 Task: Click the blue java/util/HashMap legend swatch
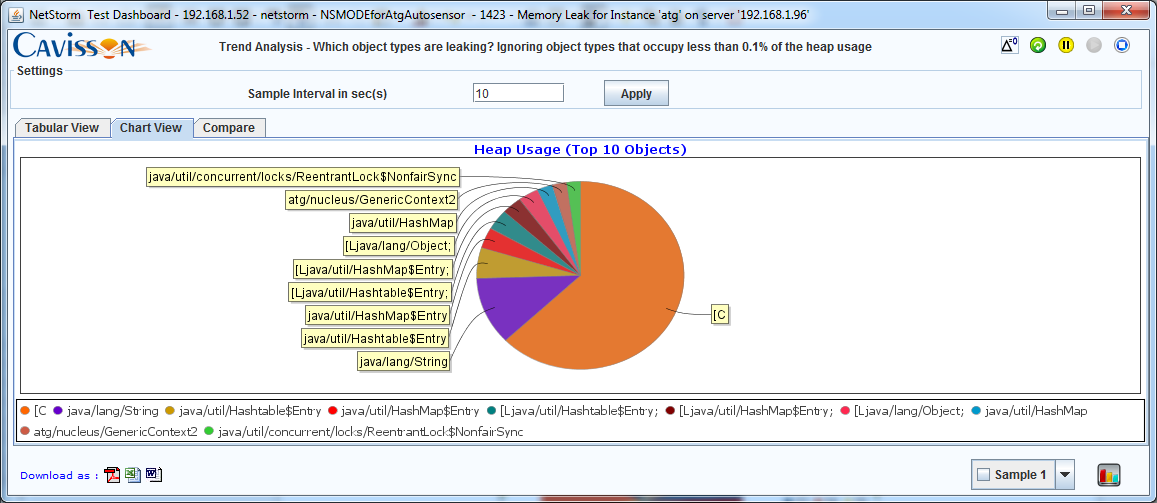[x=976, y=411]
